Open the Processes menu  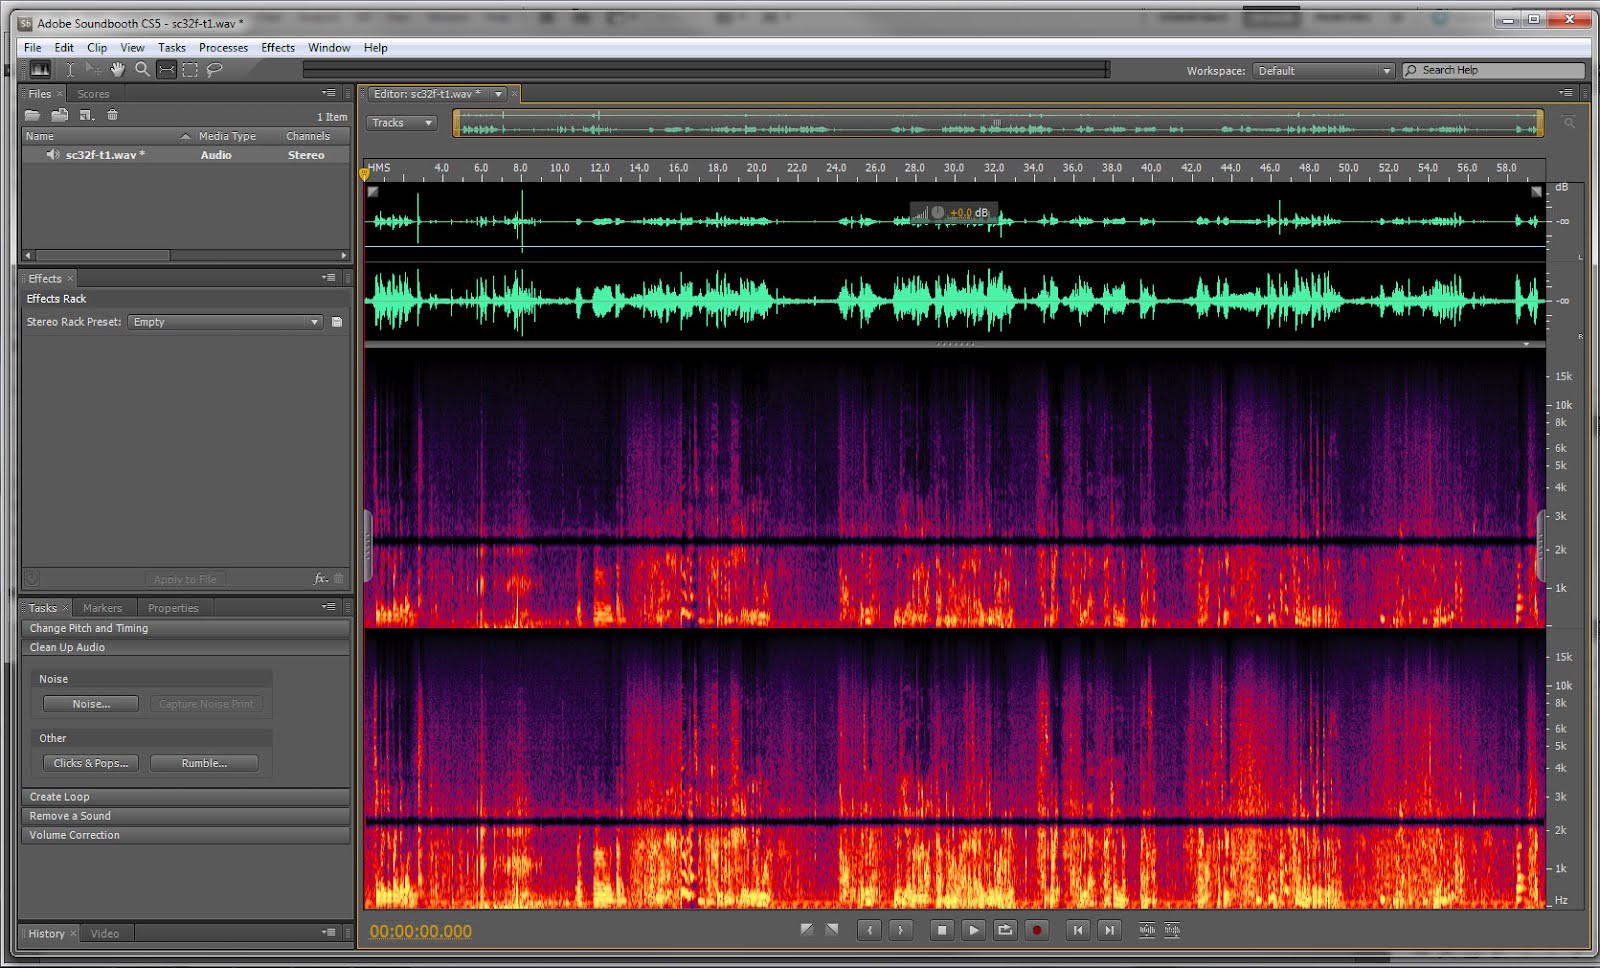point(223,48)
